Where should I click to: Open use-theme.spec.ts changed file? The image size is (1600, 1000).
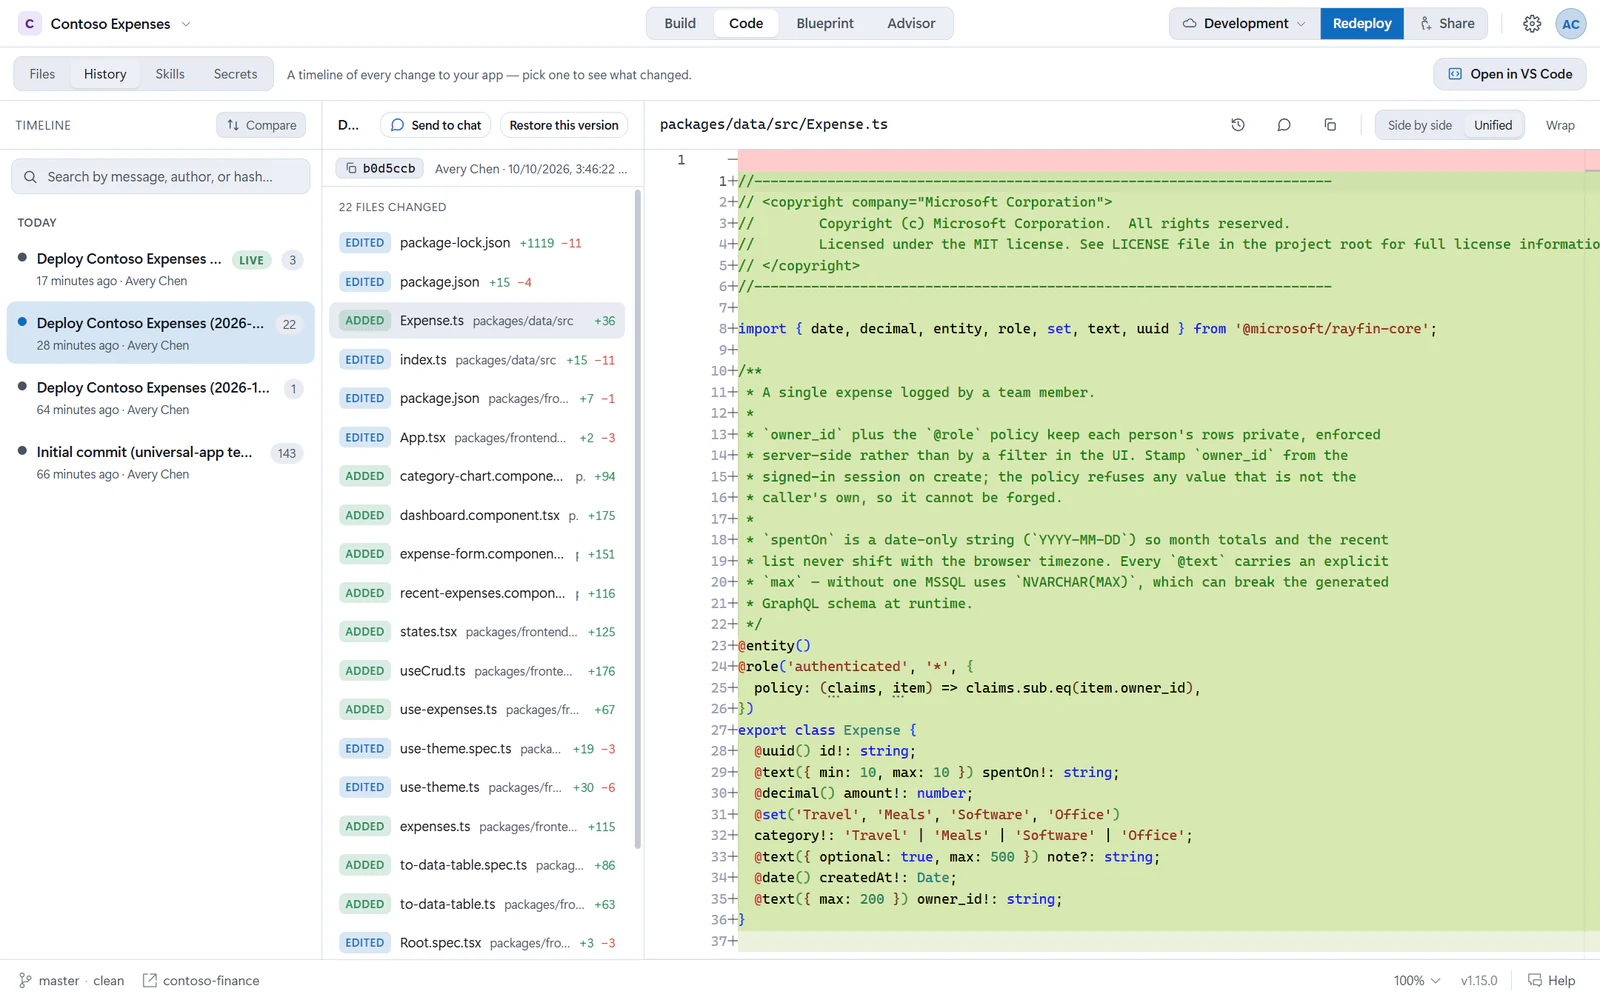[477, 749]
